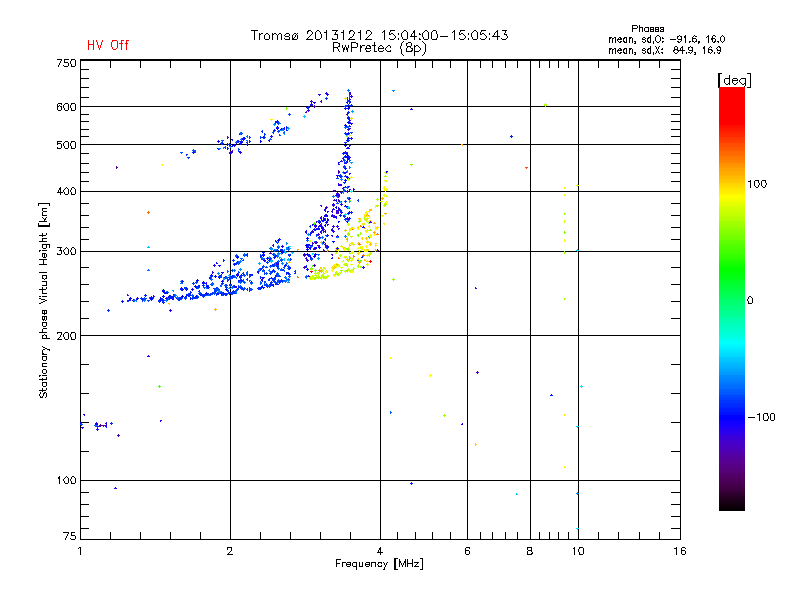Viewport: 800px width, 600px height.
Task: Click the y-axis tick label "750"
Action: point(66,63)
